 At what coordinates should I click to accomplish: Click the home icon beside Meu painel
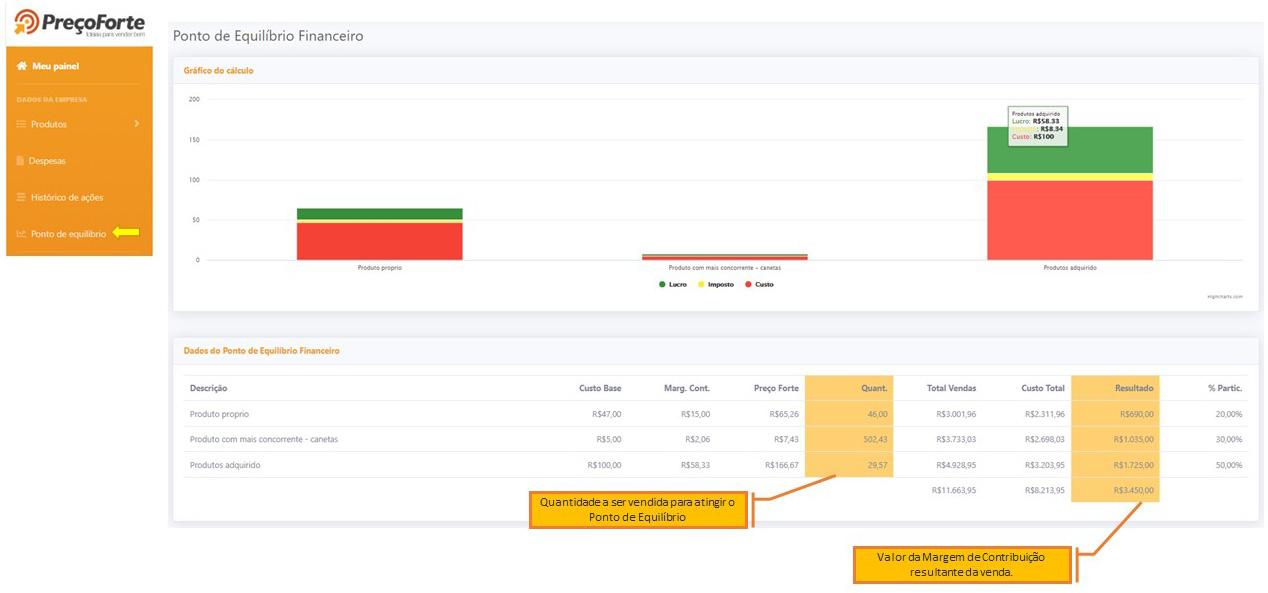tap(21, 66)
